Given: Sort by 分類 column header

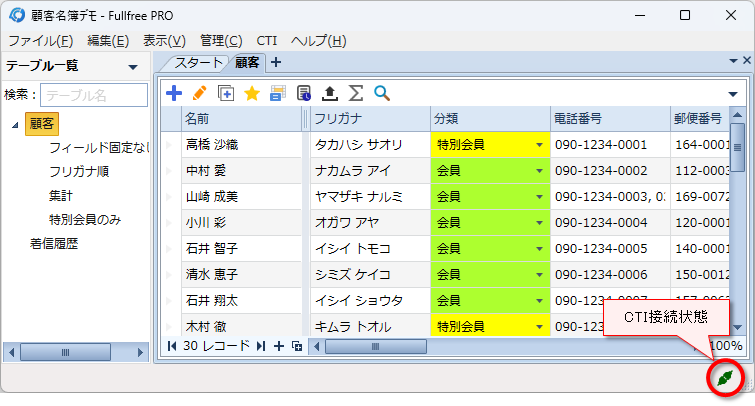Looking at the screenshot, I should point(490,118).
